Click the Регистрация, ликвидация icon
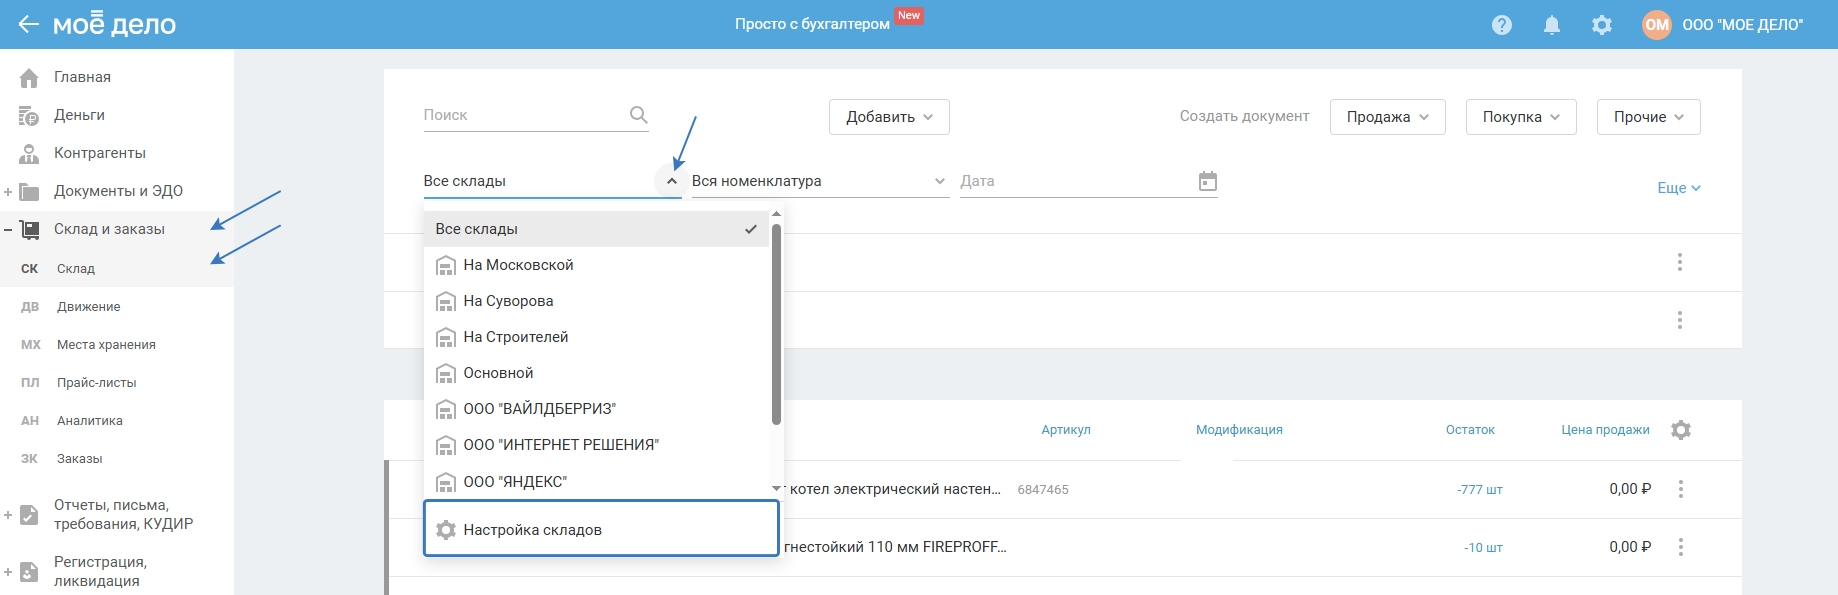The height and width of the screenshot is (595, 1838). click(x=29, y=572)
